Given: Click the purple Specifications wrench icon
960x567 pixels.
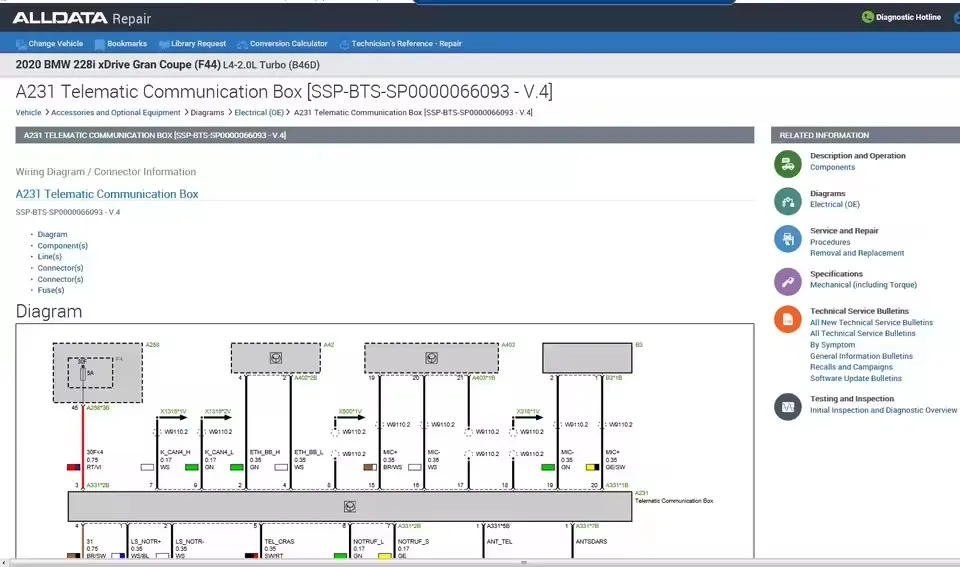Looking at the screenshot, I should point(787,282).
